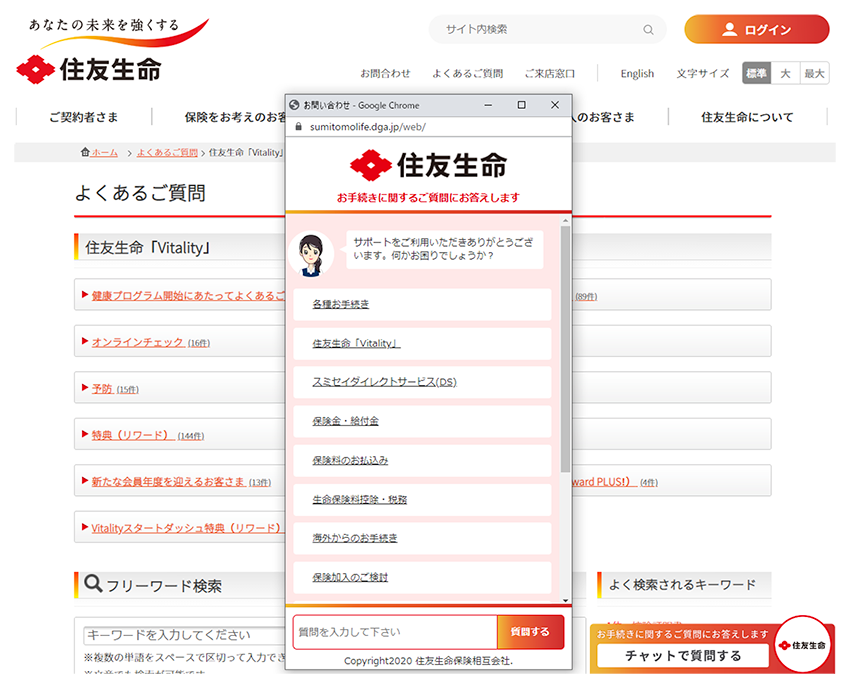Image resolution: width=850 pixels, height=688 pixels.
Task: Click the chat window scrollbar thumb
Action: (565, 349)
